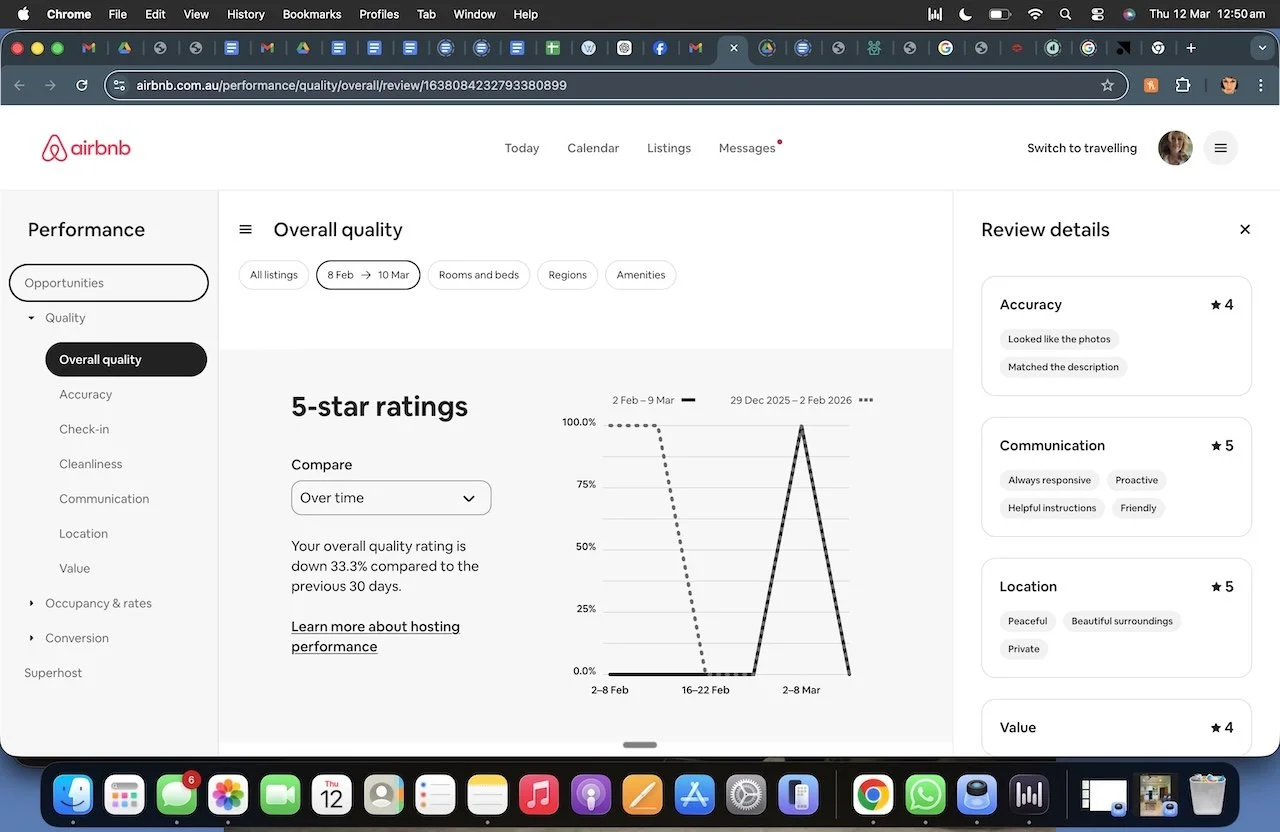Screen dimensions: 1280x832
Task: Click the bookmark star in the address bar
Action: [1109, 85]
